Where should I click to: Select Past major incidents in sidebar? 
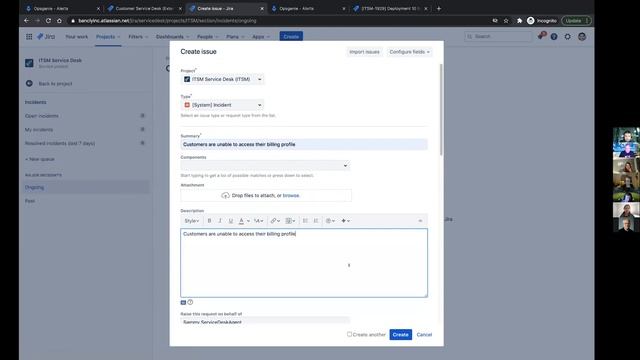click(86, 201)
